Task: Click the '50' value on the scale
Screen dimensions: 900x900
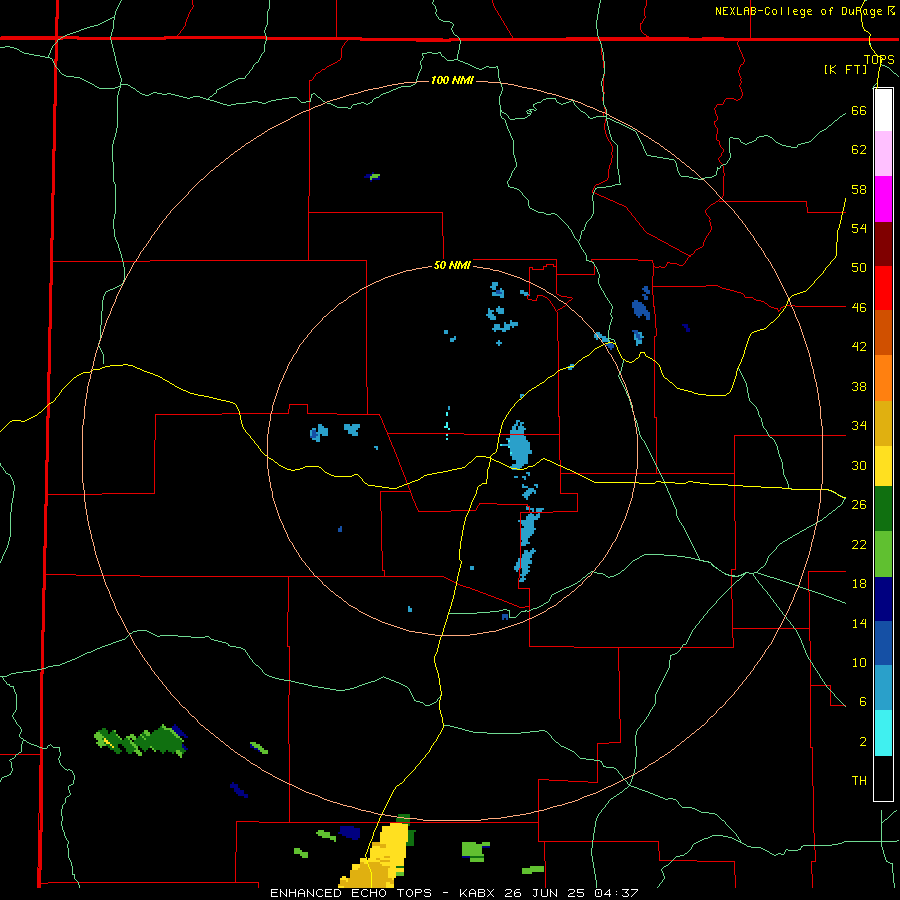Action: (859, 268)
